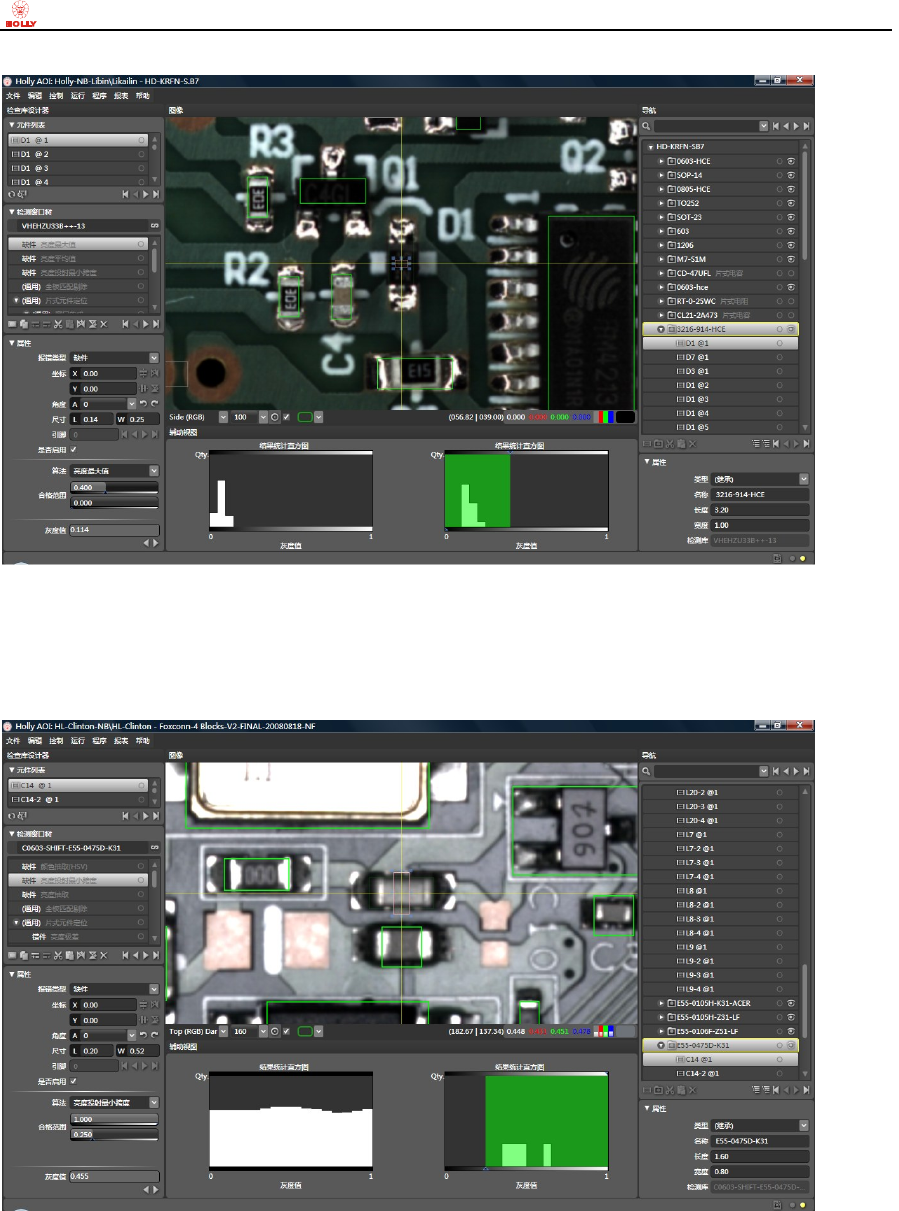The image size is (899, 1211).
Task: Toggle the eye icon on the SOP-14 row
Action: (x=791, y=175)
